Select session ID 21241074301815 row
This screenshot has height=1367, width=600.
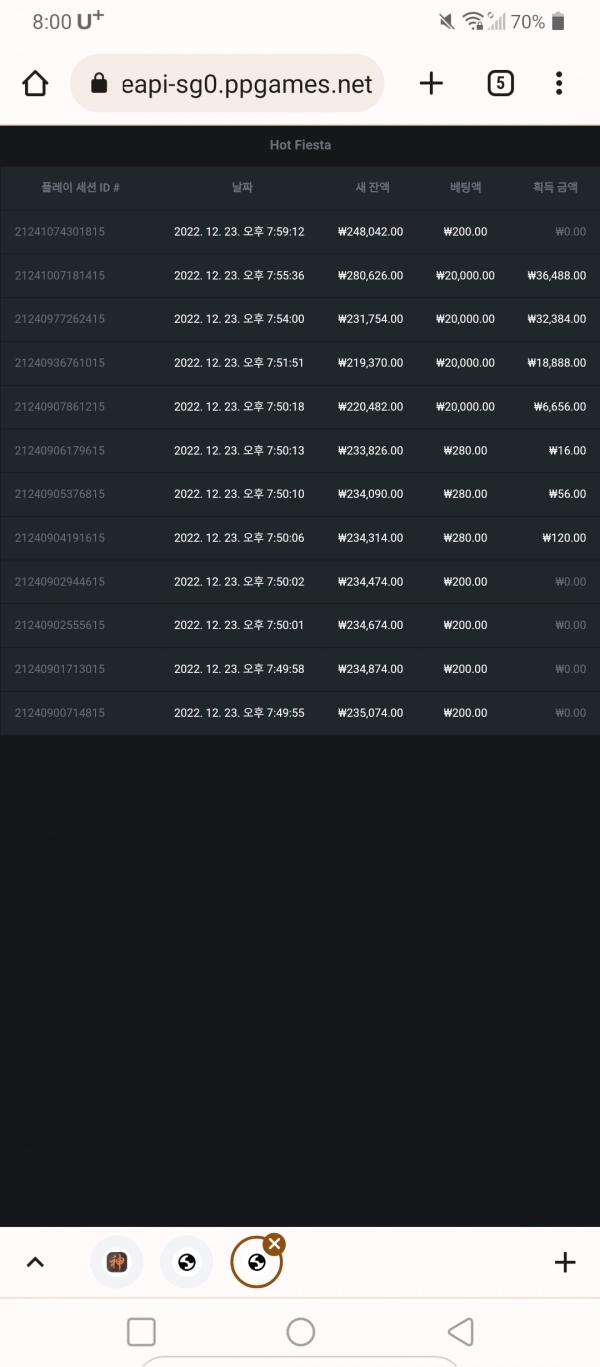(300, 232)
